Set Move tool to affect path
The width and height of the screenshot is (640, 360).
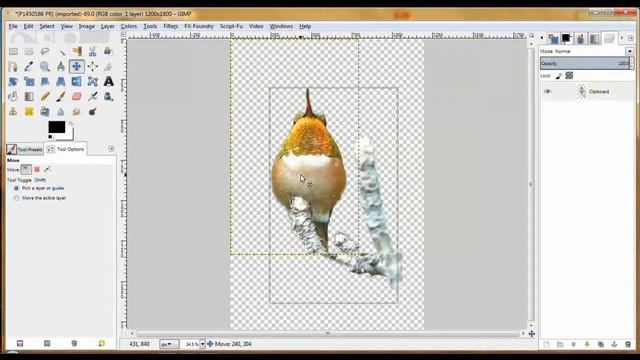click(47, 169)
